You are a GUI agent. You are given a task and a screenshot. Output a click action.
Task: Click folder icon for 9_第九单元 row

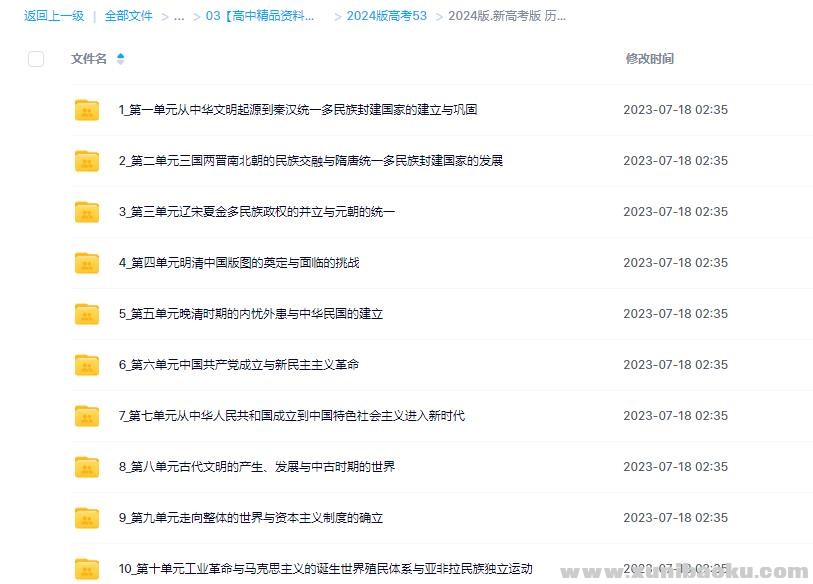(x=87, y=518)
